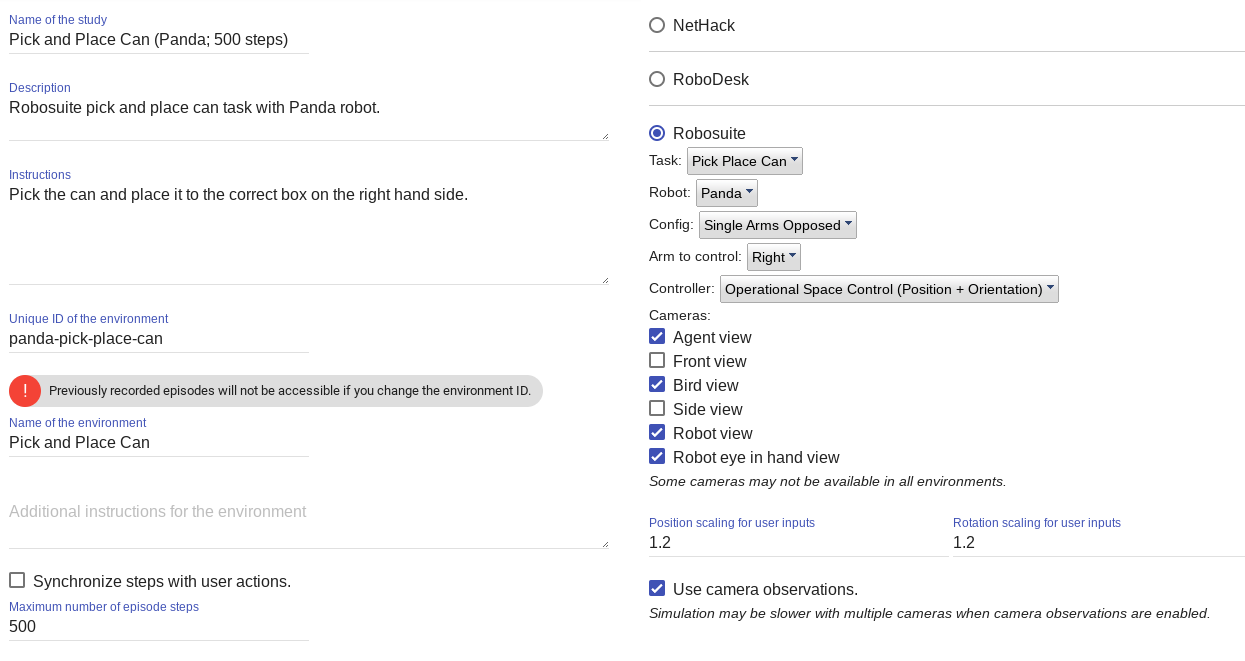This screenshot has height=661, width=1245.
Task: Uncheck Robot eye in hand view
Action: tap(657, 457)
